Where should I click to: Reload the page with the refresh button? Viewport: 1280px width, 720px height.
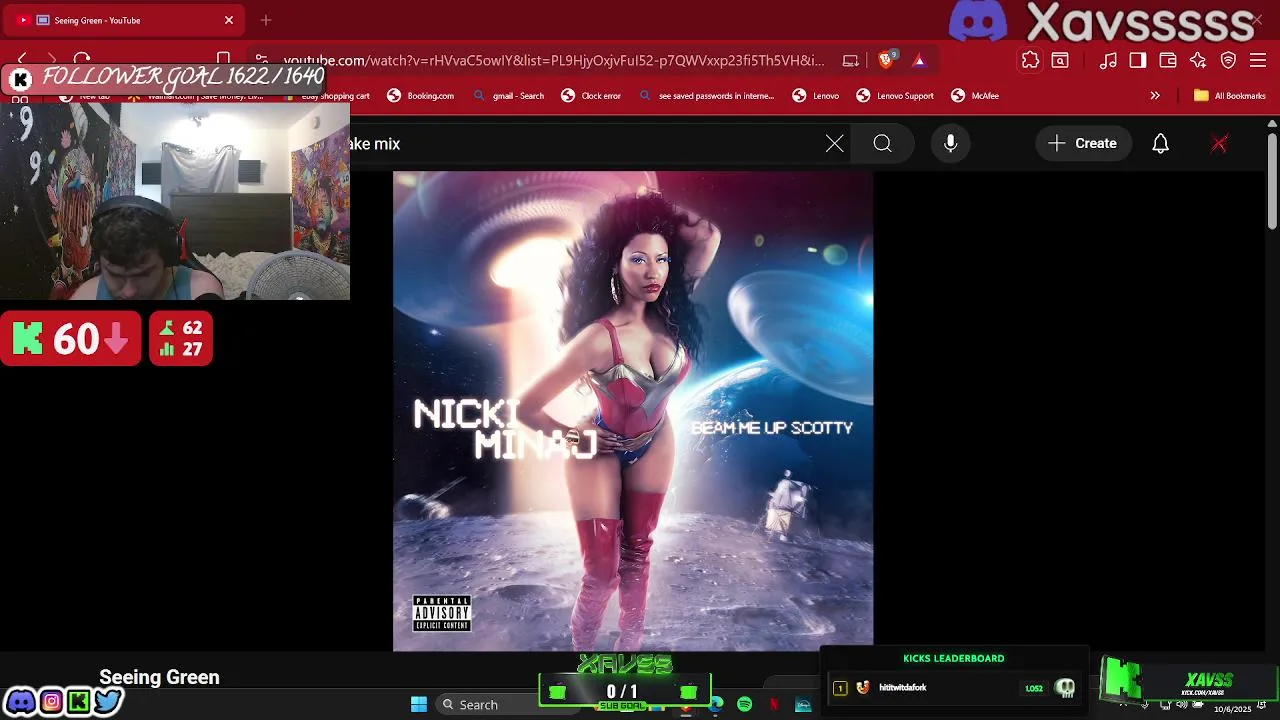tap(82, 60)
